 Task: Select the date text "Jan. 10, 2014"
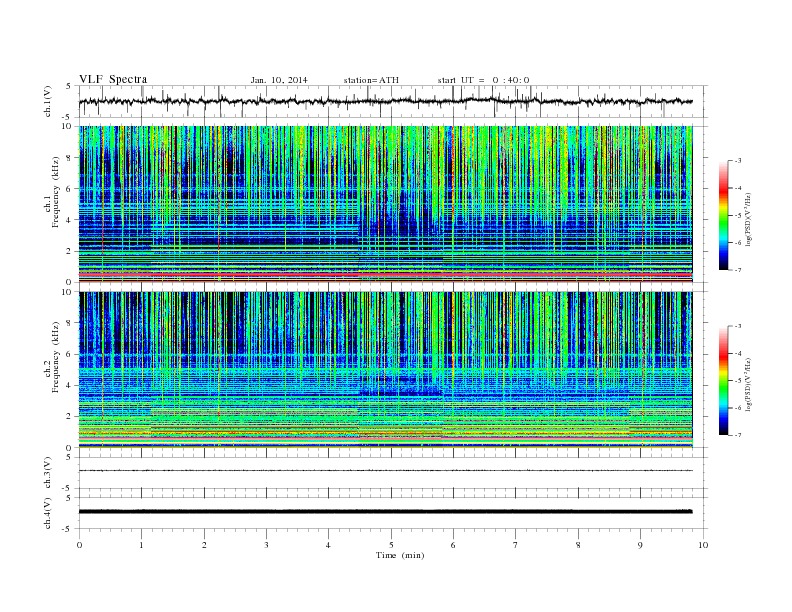pyautogui.click(x=279, y=80)
